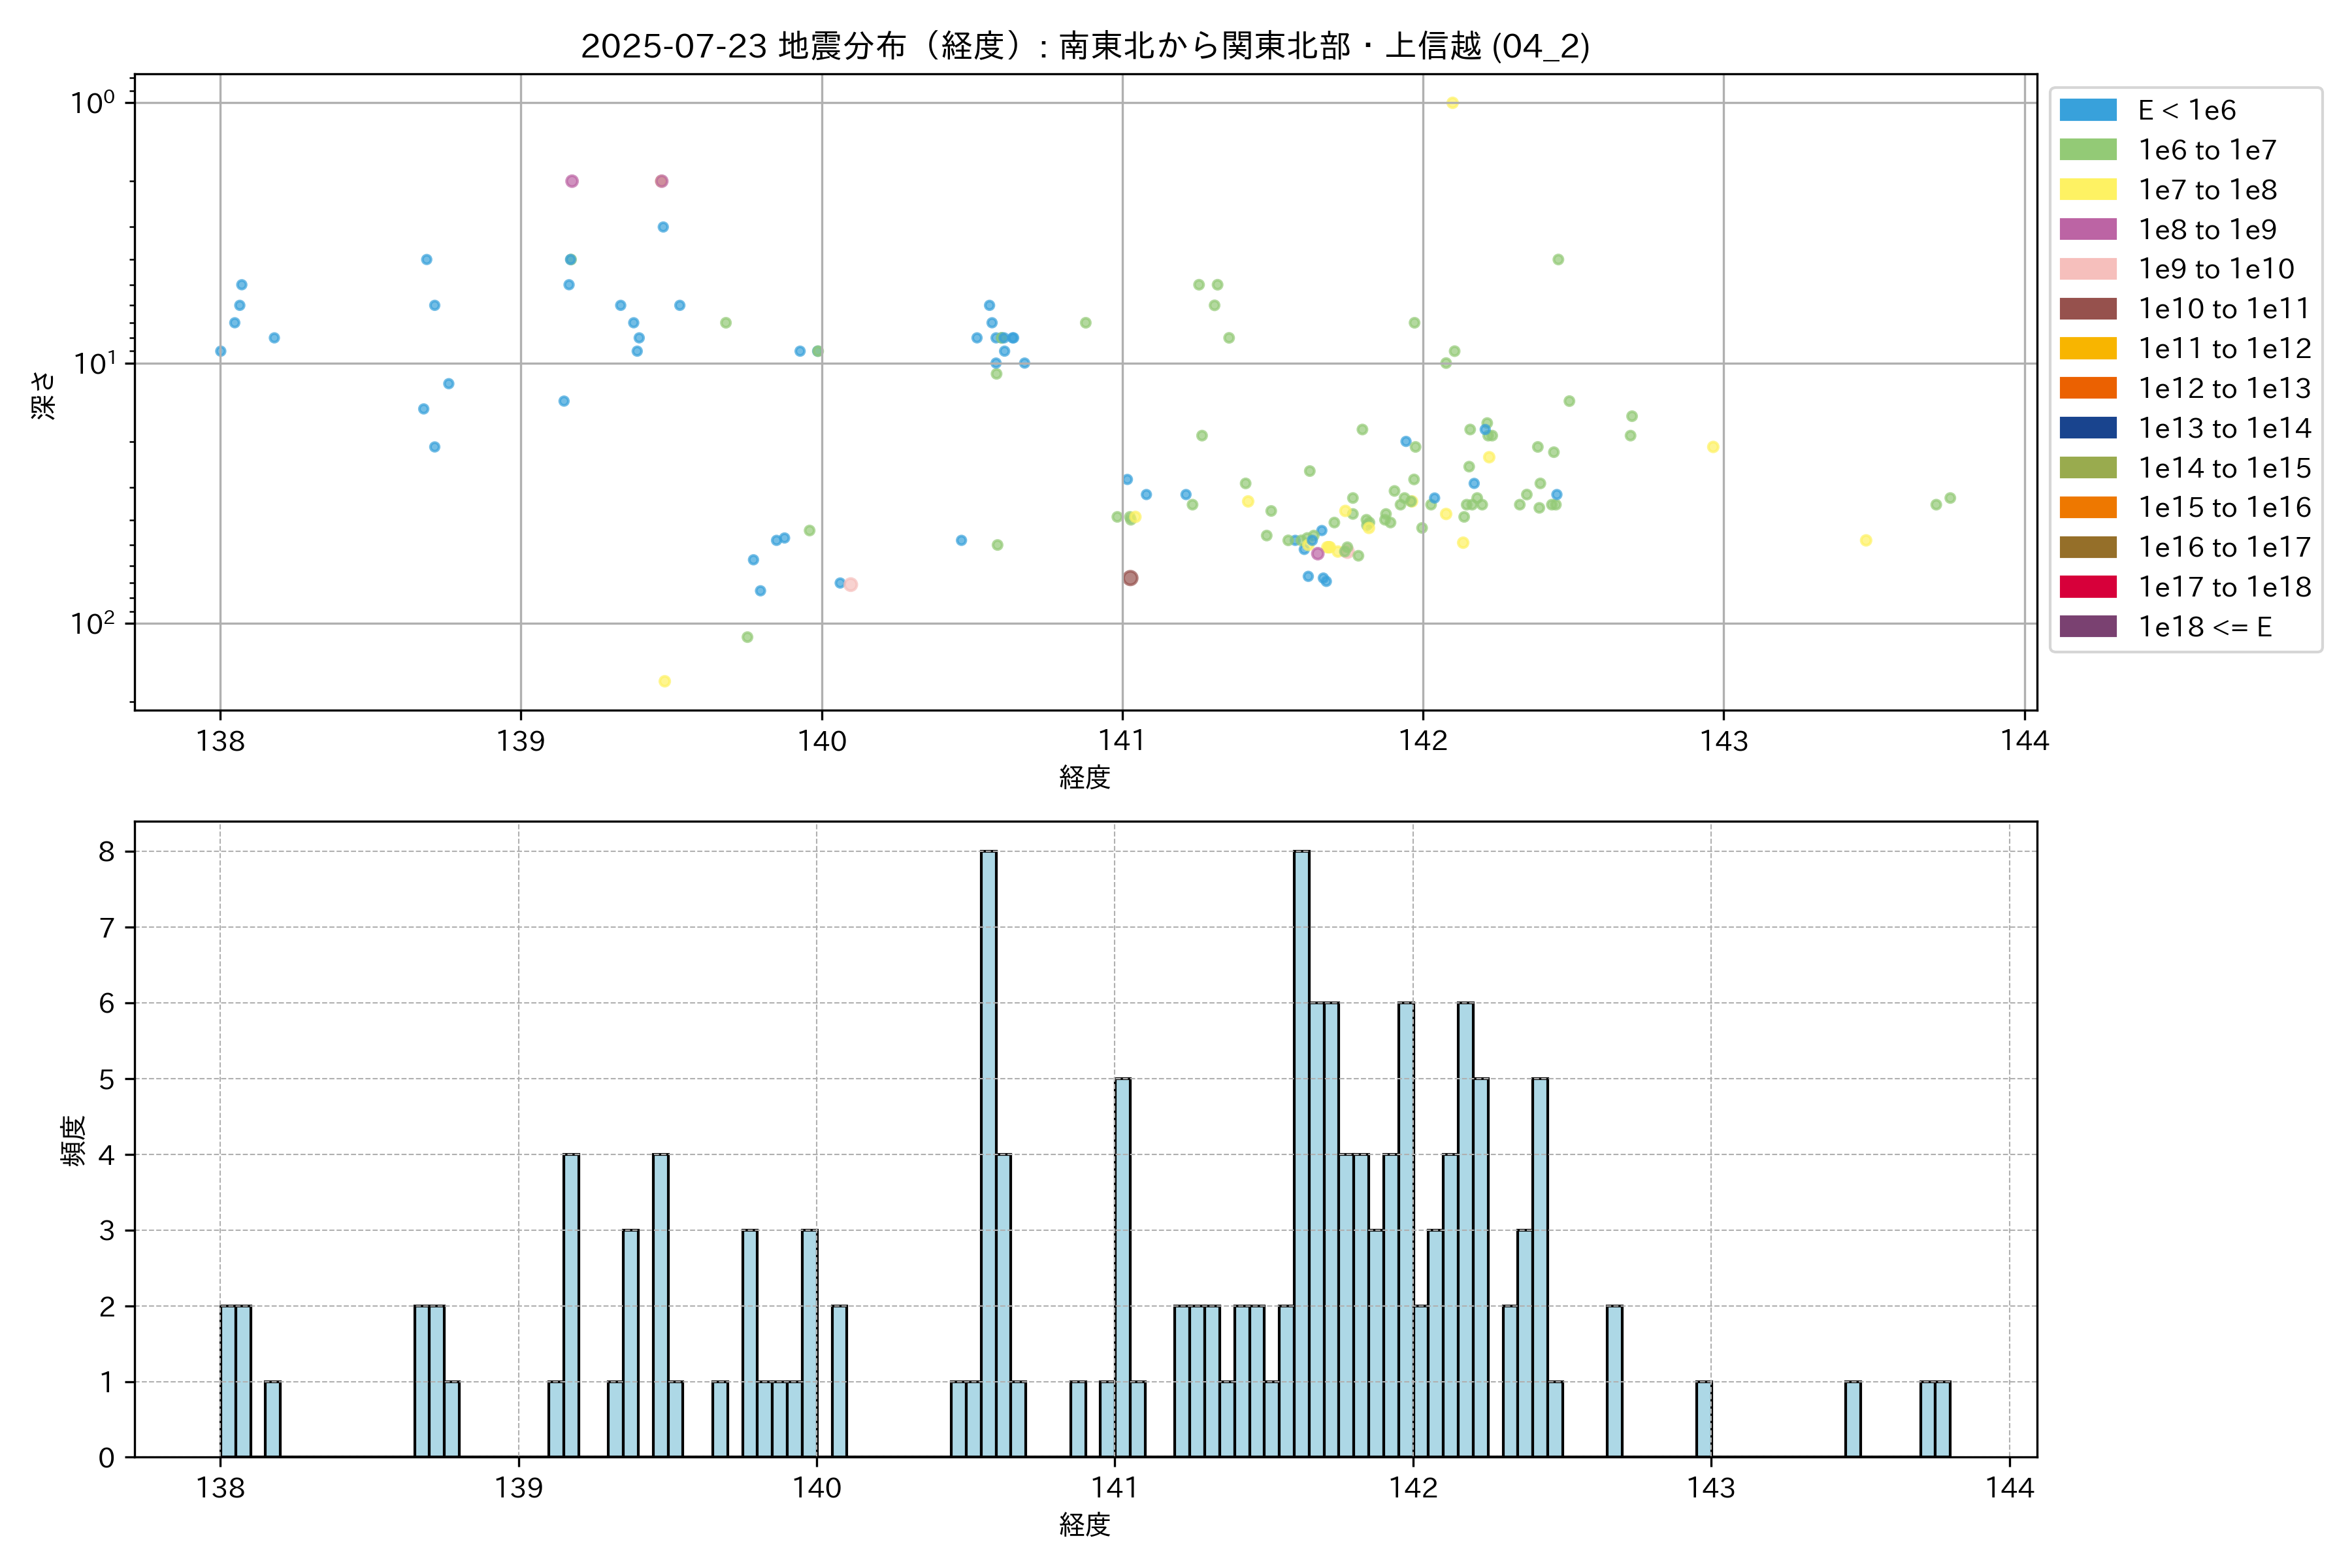2352x1568 pixels.
Task: Click the pink point near longitude 140.1
Action: click(x=851, y=585)
